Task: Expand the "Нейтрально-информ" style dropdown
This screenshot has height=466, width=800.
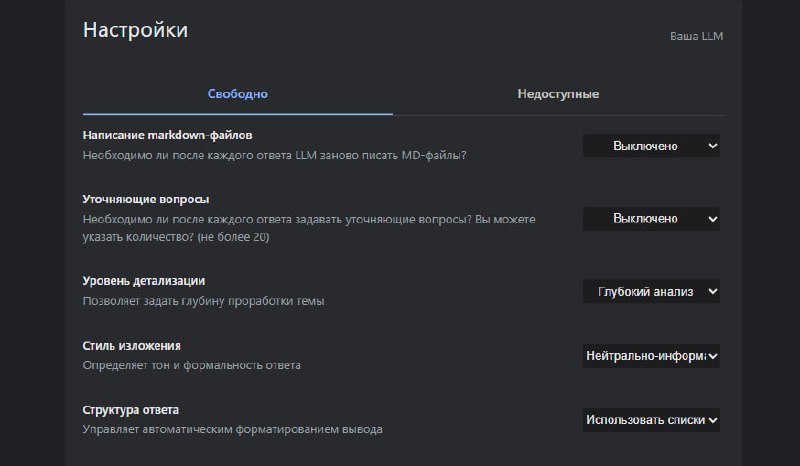Action: tap(651, 355)
